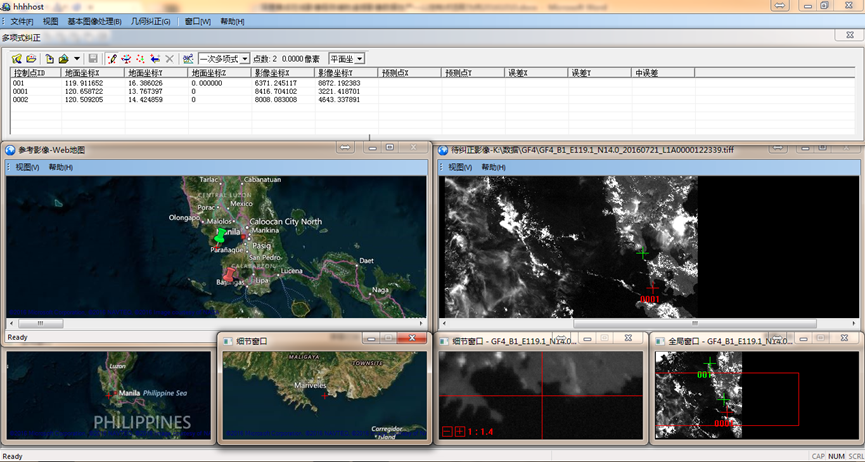
Task: Open the 基本图像处理 menu
Action: [x=94, y=21]
